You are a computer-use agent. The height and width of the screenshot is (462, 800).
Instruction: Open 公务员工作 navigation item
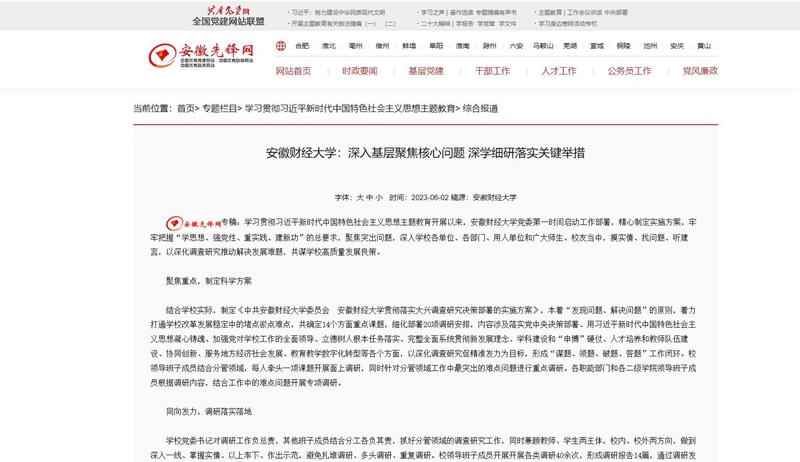[629, 71]
